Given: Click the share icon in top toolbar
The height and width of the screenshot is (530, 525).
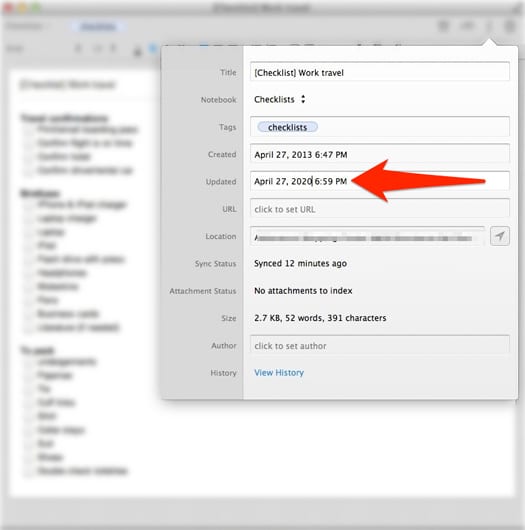Looking at the screenshot, I should click(x=467, y=26).
